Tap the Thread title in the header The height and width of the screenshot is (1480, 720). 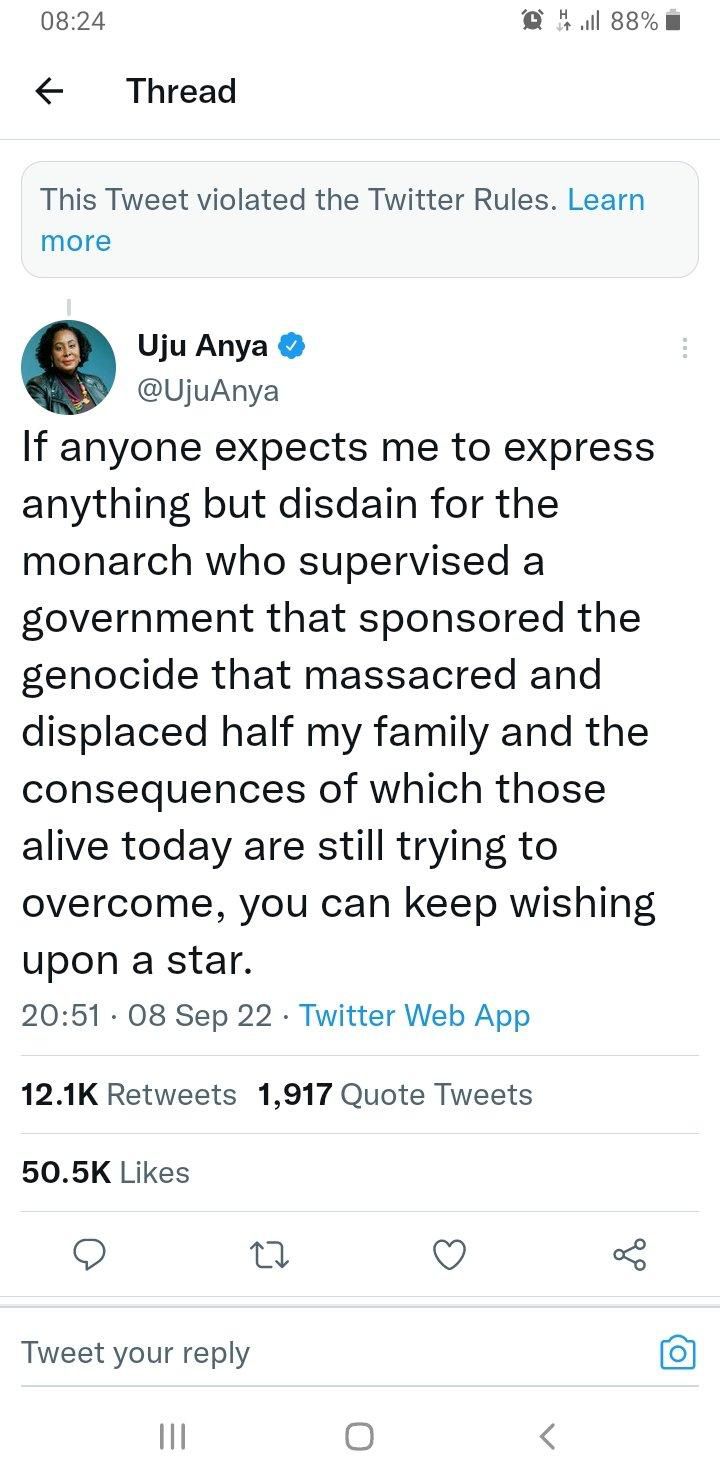[x=181, y=91]
